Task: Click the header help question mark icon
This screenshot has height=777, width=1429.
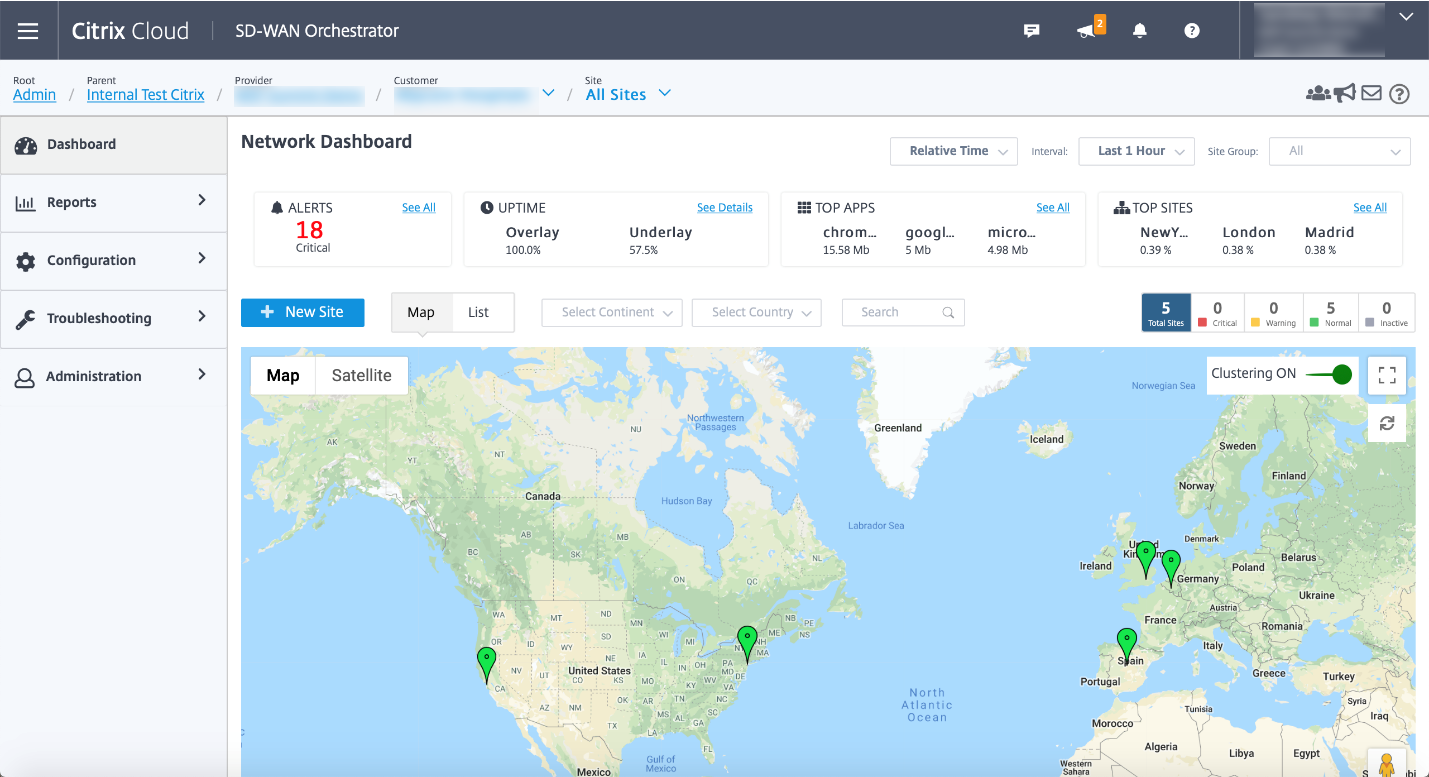Action: coord(1192,31)
